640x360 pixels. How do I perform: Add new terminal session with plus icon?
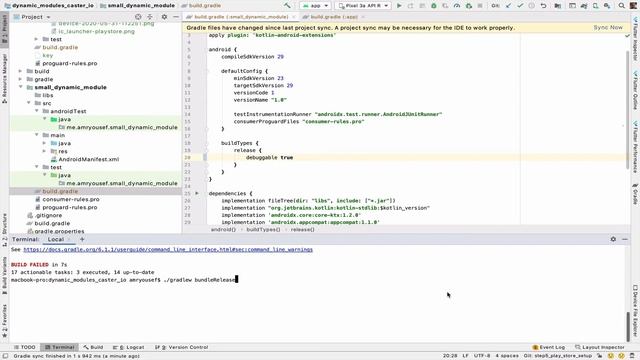point(82,239)
